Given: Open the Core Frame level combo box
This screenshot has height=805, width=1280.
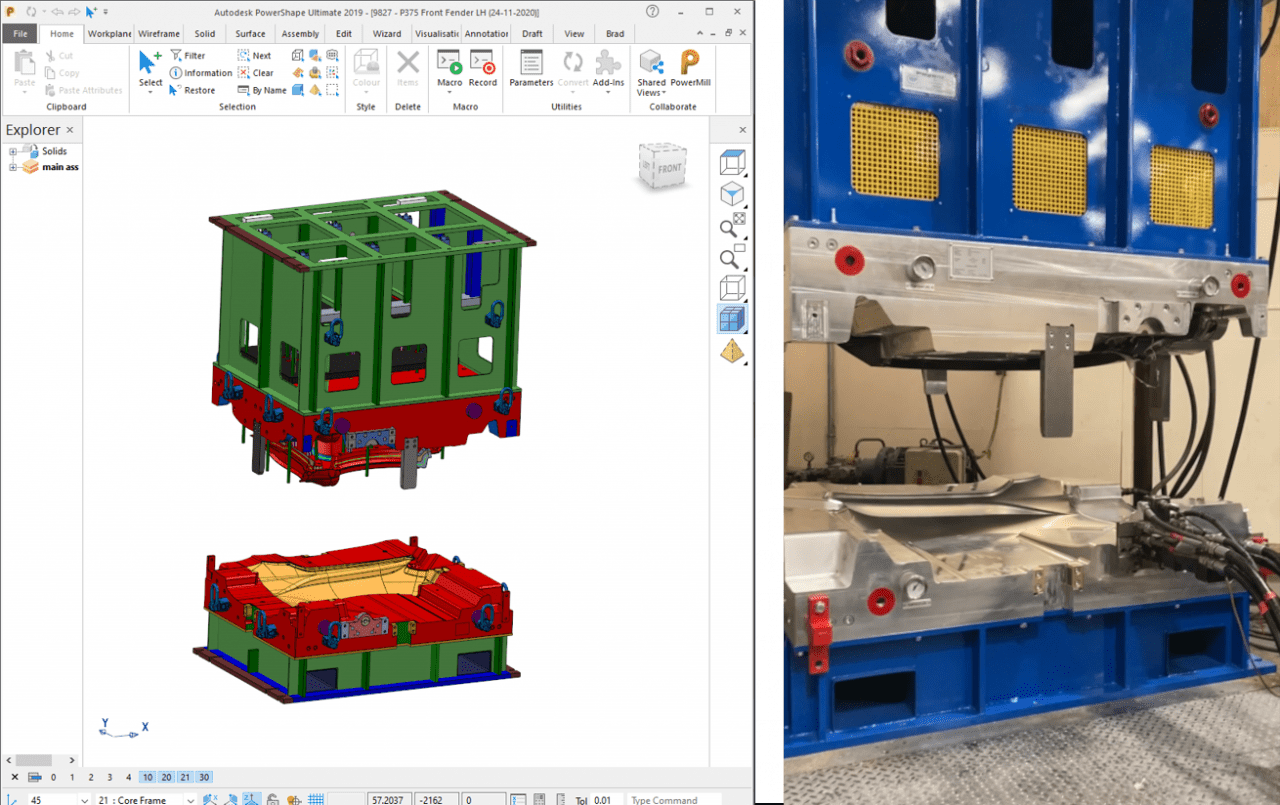Looking at the screenshot, I should [190, 799].
